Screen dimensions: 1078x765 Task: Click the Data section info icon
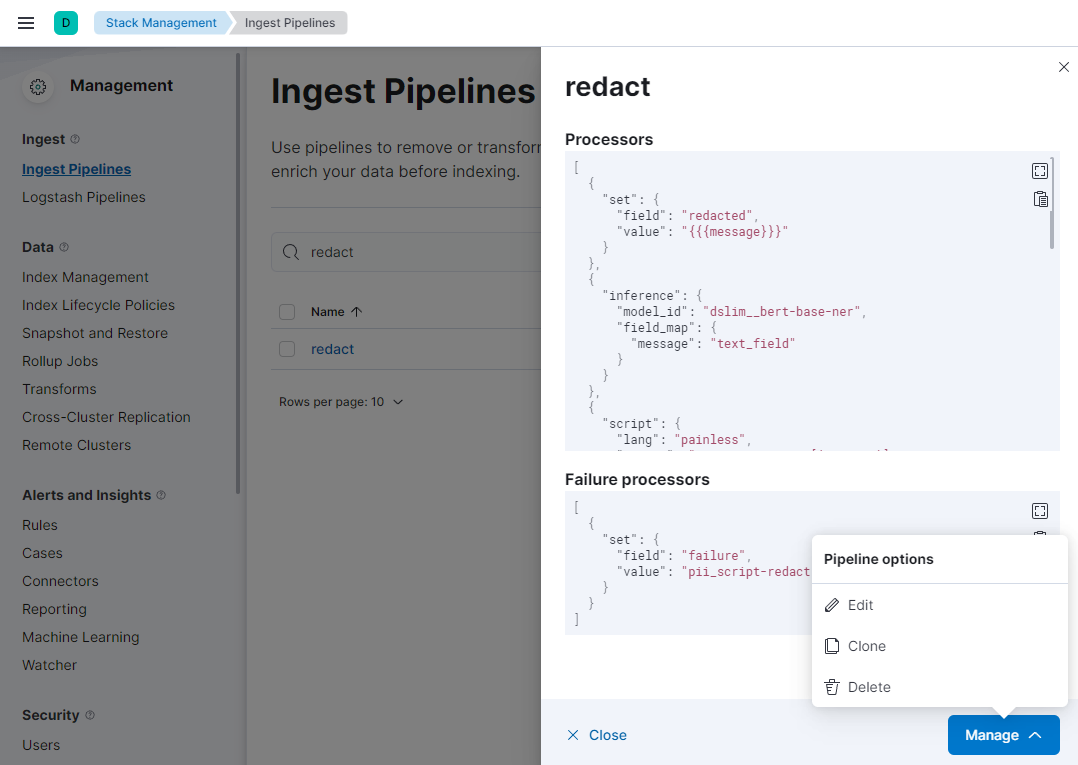click(64, 247)
